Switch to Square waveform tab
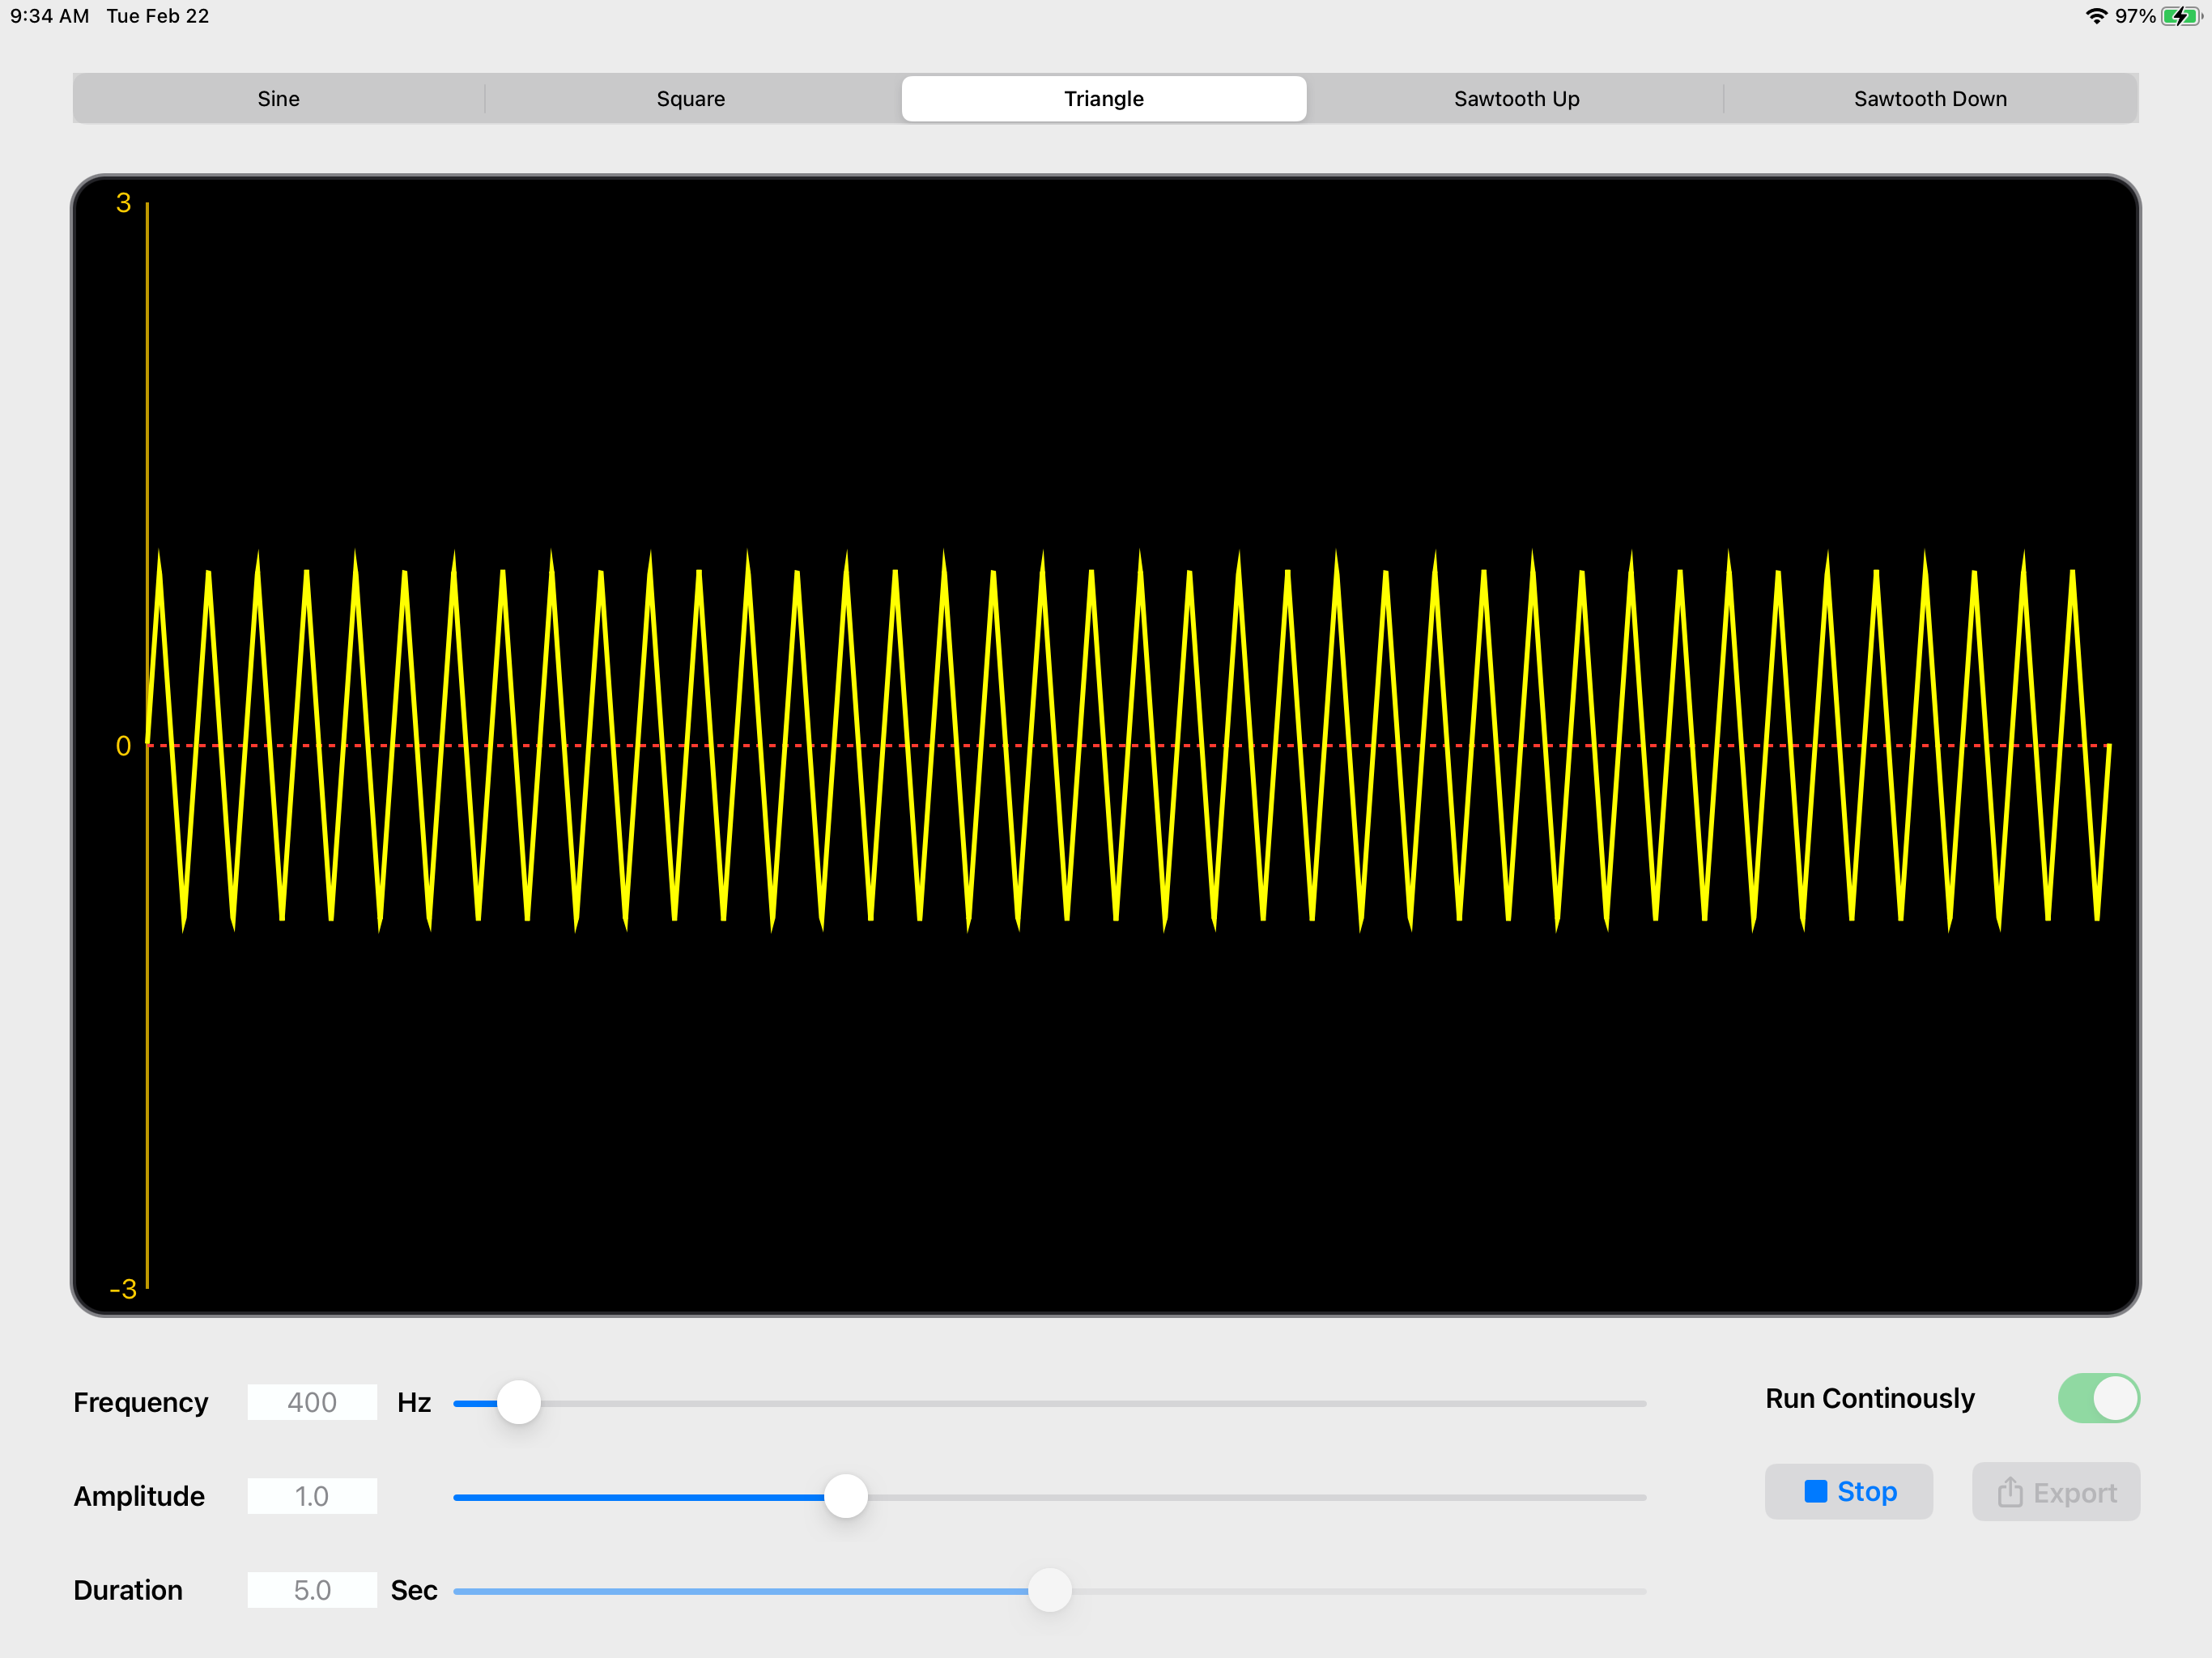The image size is (2212, 1658). [x=690, y=99]
